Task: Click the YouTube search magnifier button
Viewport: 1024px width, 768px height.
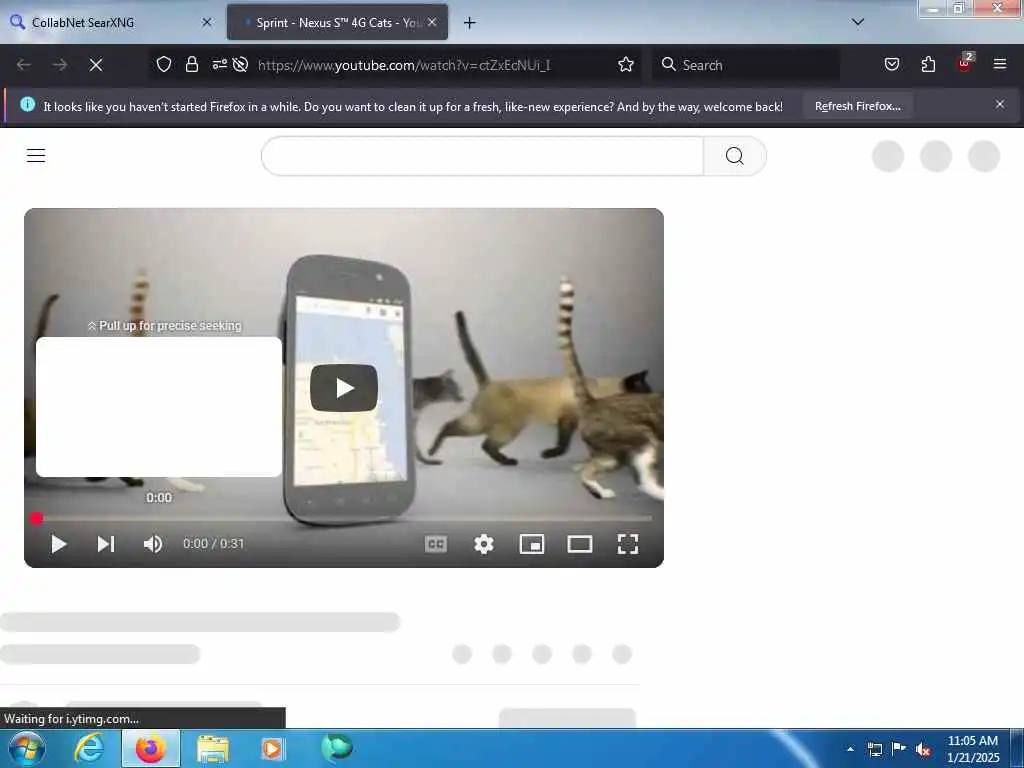Action: [x=735, y=156]
